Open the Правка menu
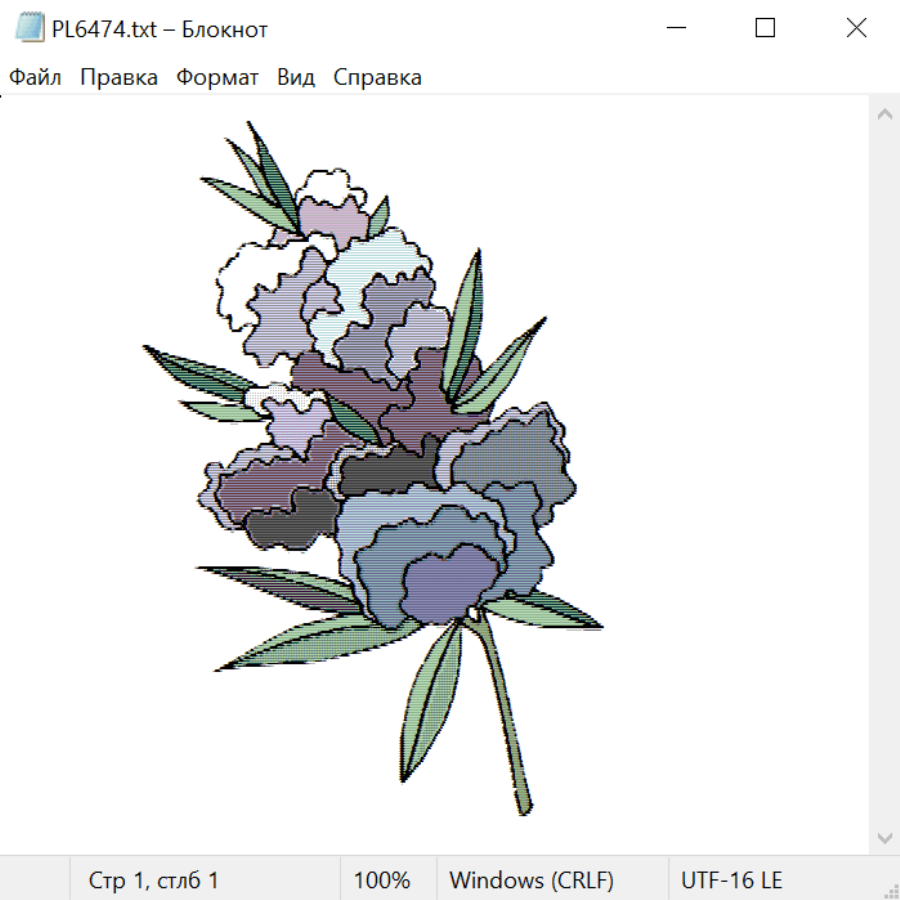This screenshot has width=900, height=900. tap(119, 77)
